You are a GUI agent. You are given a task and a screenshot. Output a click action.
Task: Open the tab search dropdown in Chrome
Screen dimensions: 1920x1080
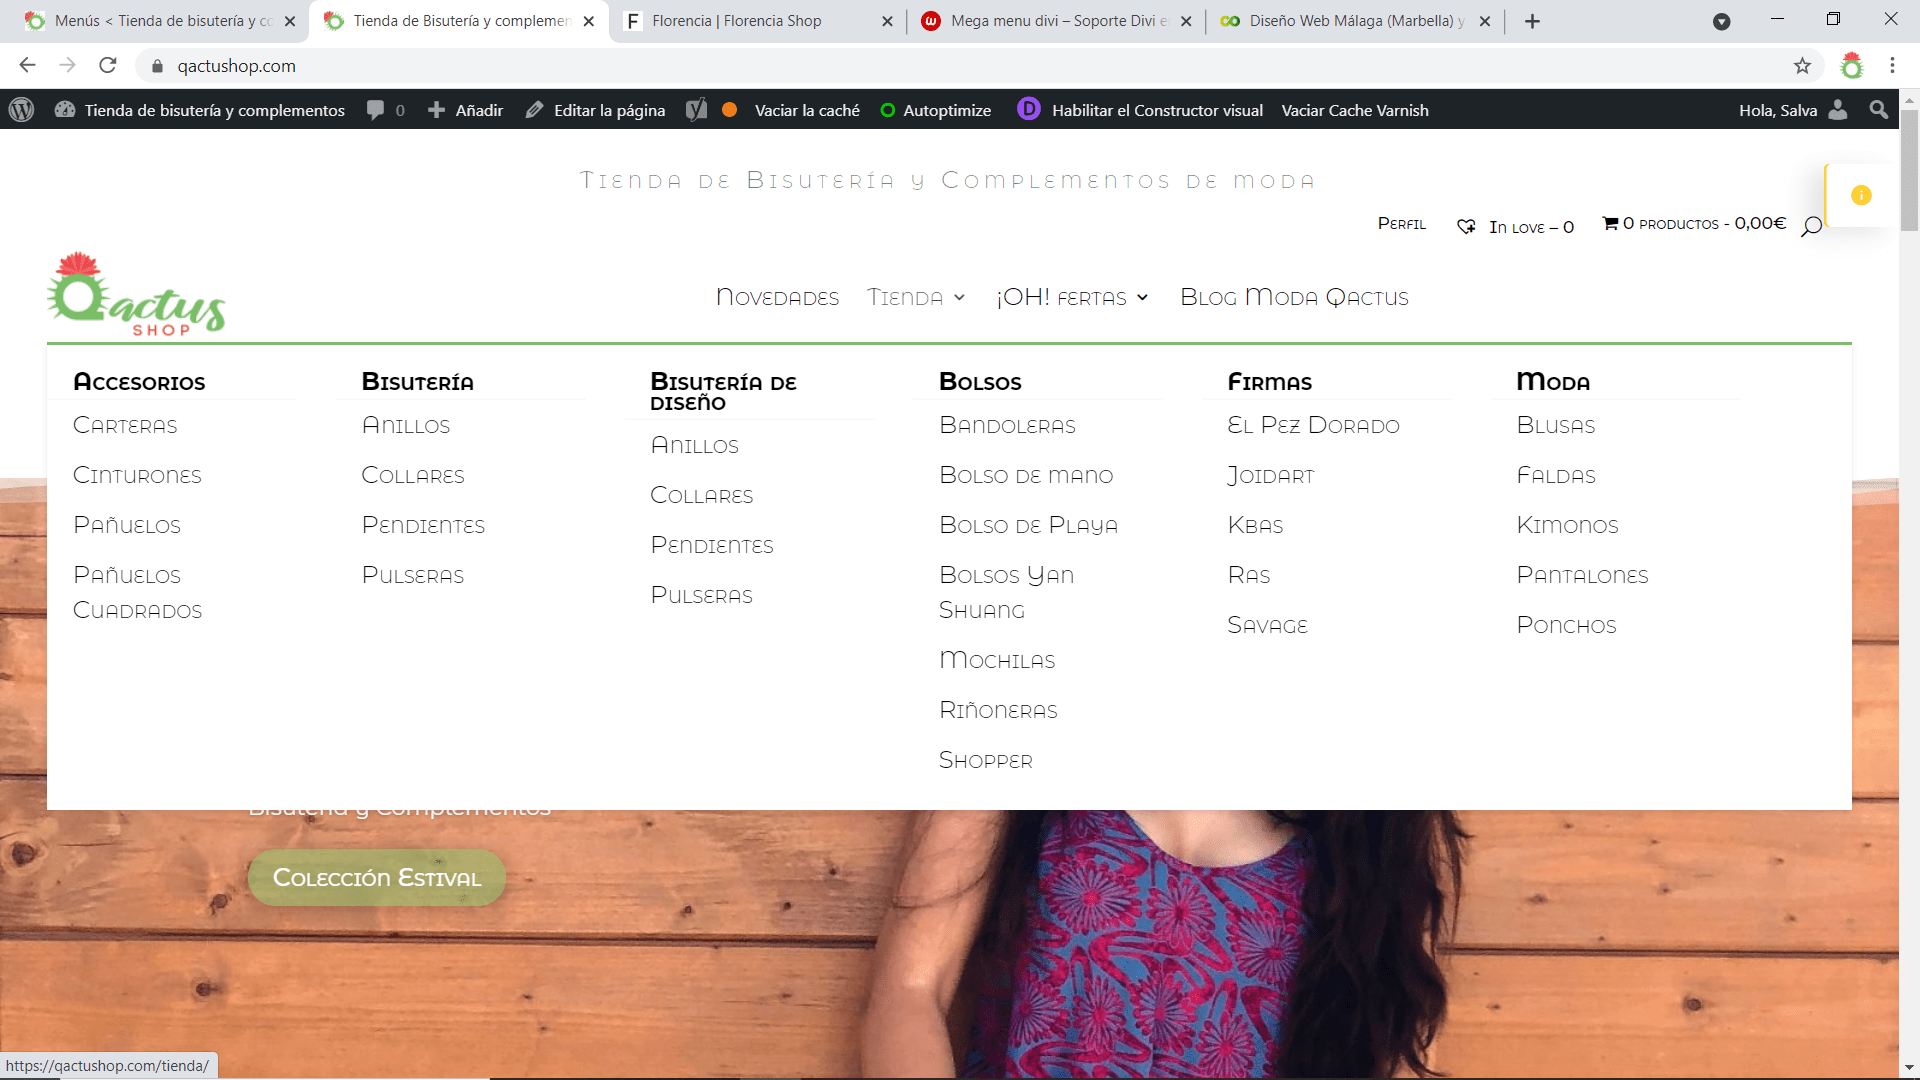coord(1722,21)
